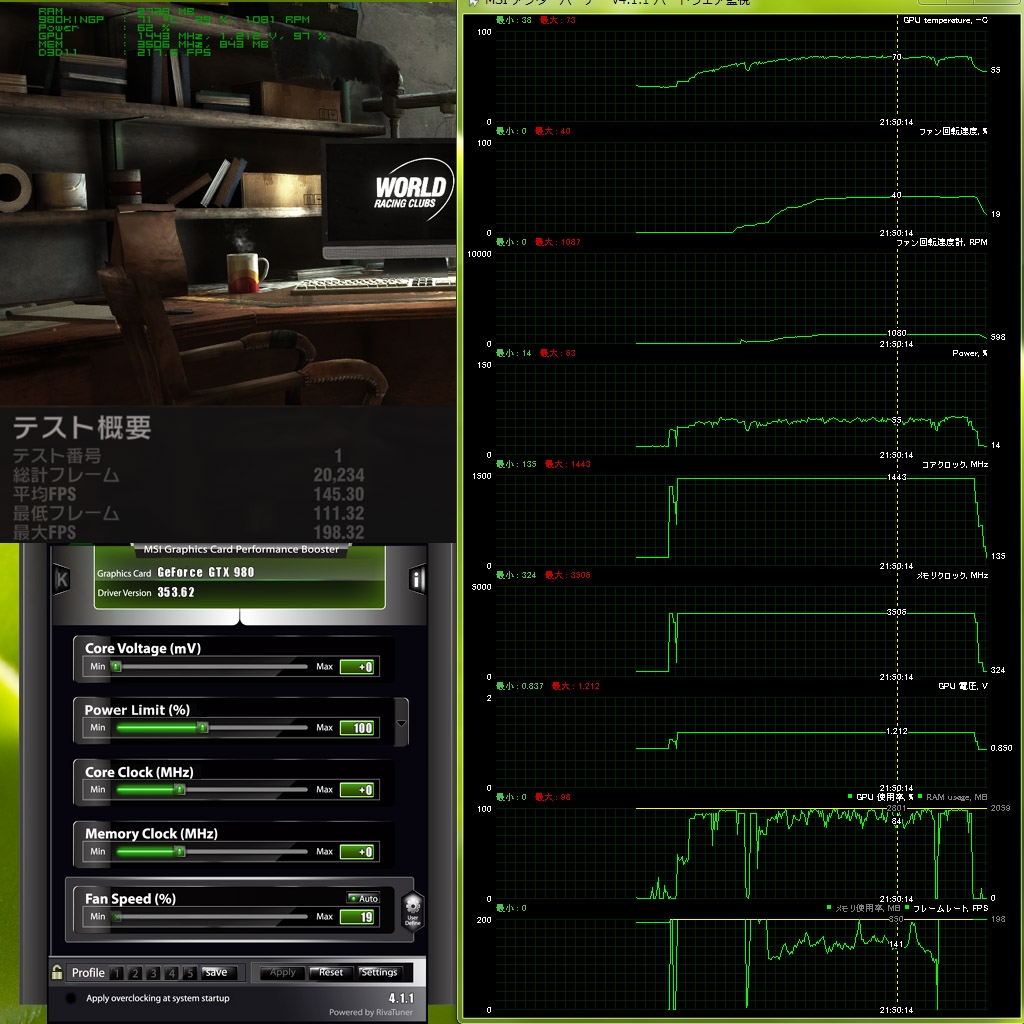
Task: Click the driver version 353.62 text
Action: click(x=176, y=592)
